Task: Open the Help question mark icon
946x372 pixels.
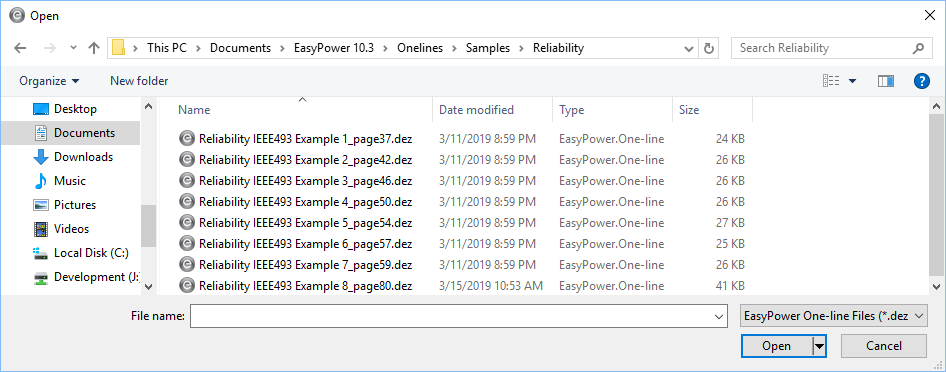Action: tap(921, 81)
